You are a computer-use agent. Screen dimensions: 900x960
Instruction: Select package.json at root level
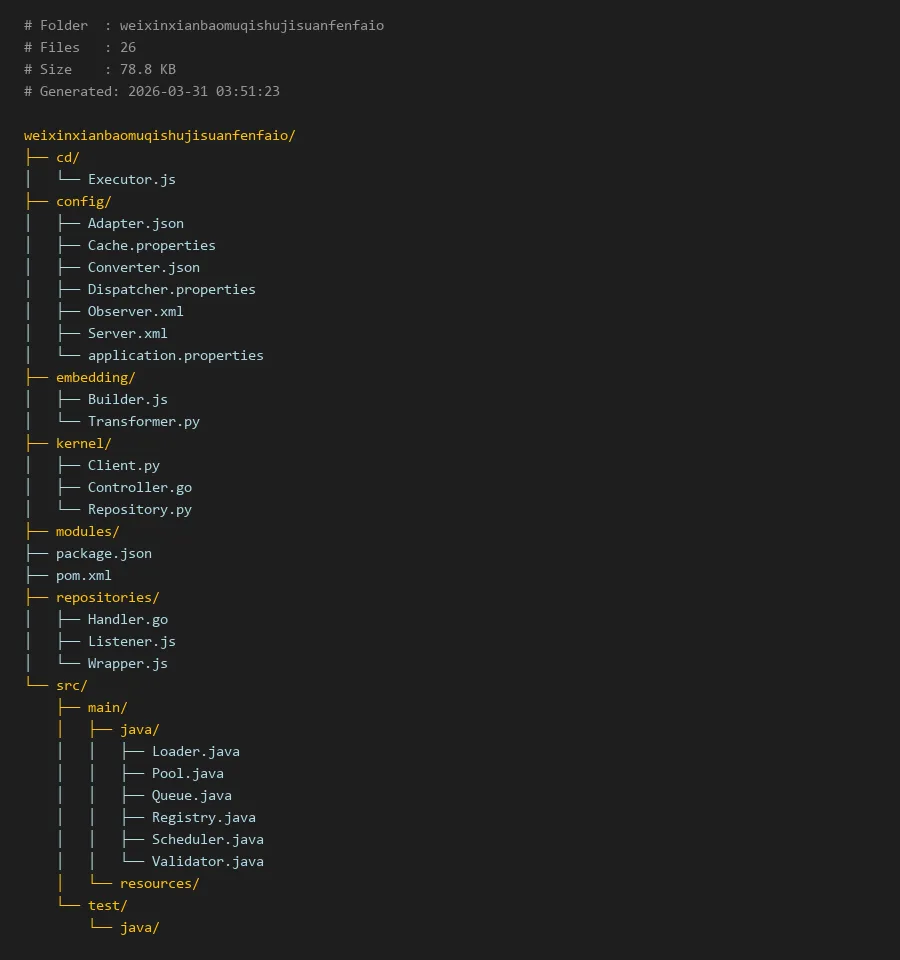pyautogui.click(x=104, y=553)
